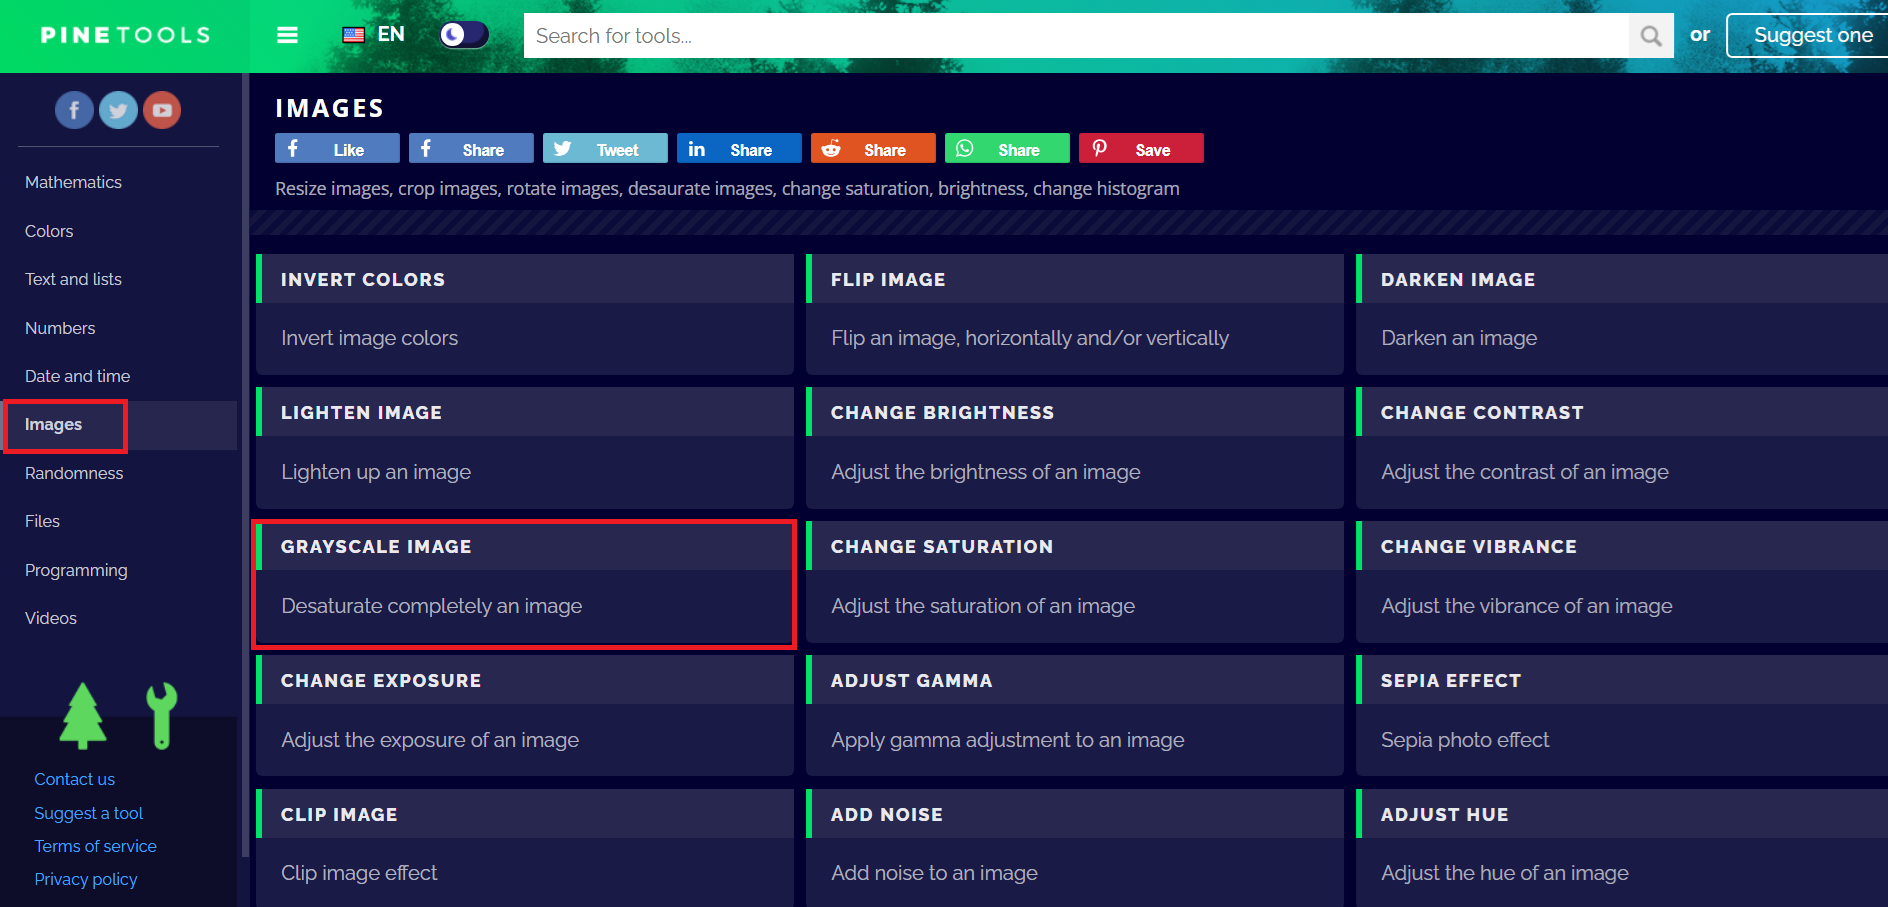The height and width of the screenshot is (907, 1888).
Task: Open the Change Vibrance tool
Action: point(1622,582)
